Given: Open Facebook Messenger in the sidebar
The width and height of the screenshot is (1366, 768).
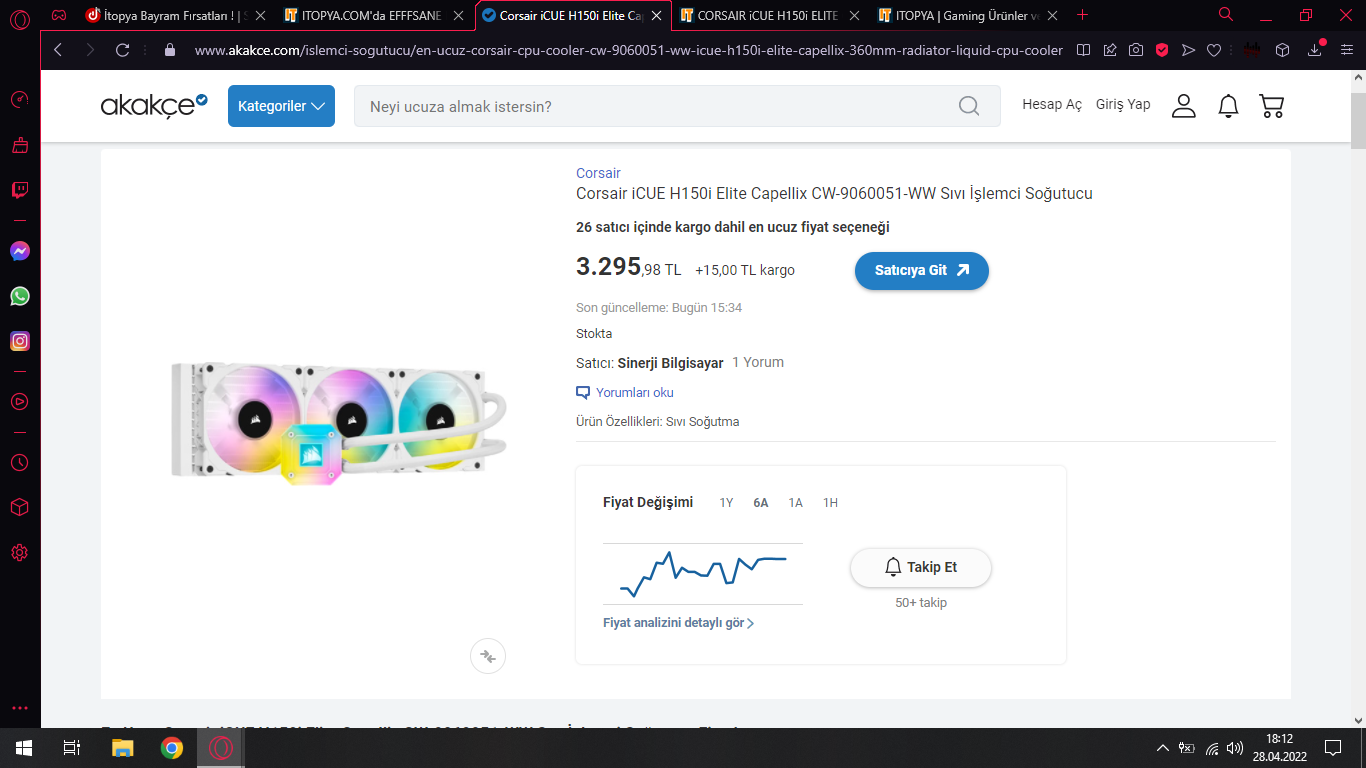Looking at the screenshot, I should (x=20, y=252).
